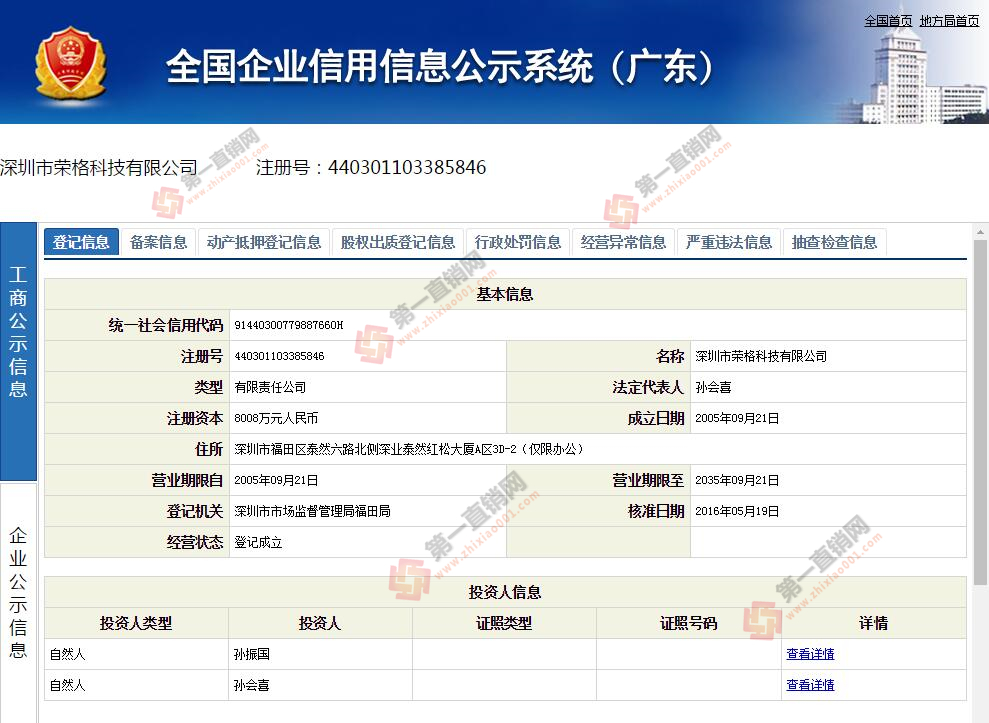
Task: View the 股权出质登记信息 tab
Action: [398, 242]
